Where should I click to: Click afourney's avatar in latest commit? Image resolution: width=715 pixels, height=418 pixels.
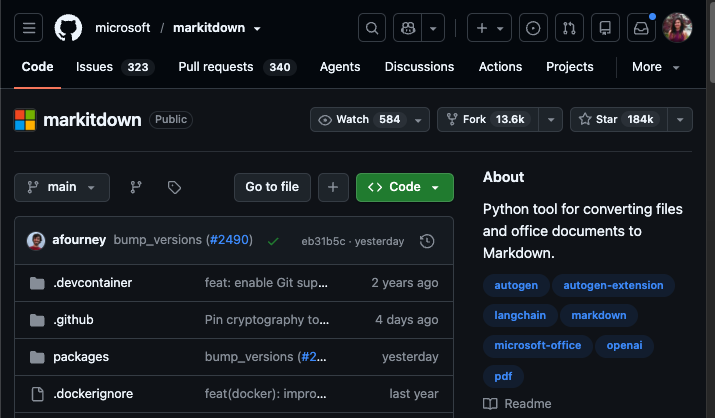(36, 241)
